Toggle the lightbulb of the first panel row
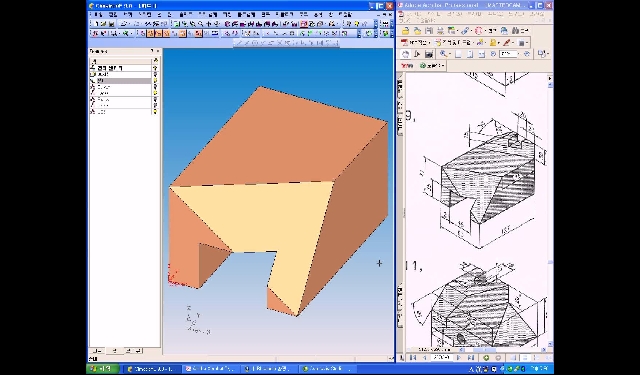The height and width of the screenshot is (375, 640). (156, 68)
